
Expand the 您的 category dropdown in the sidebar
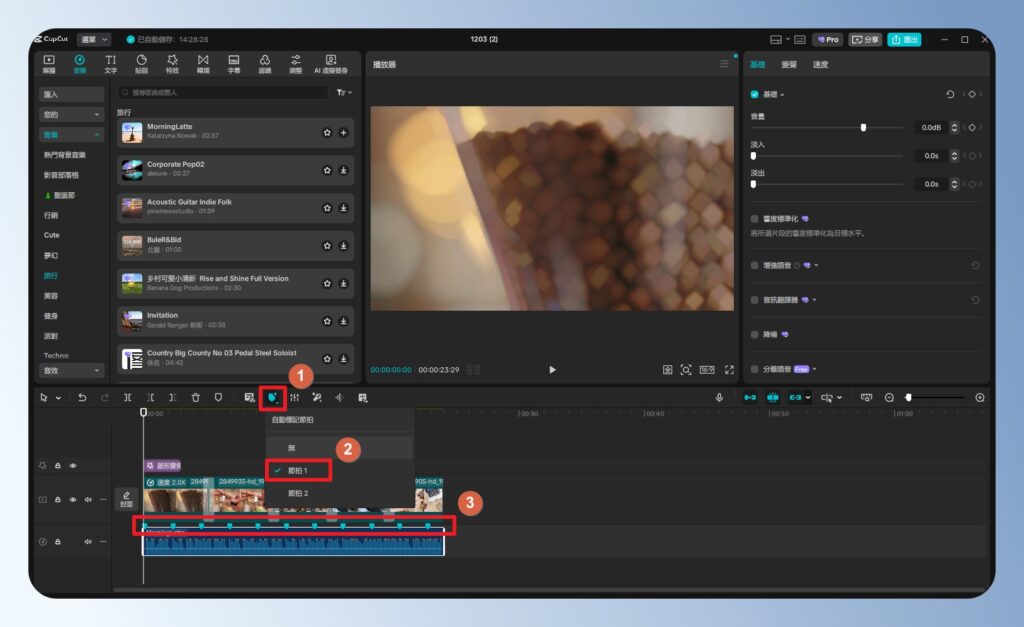pos(72,114)
